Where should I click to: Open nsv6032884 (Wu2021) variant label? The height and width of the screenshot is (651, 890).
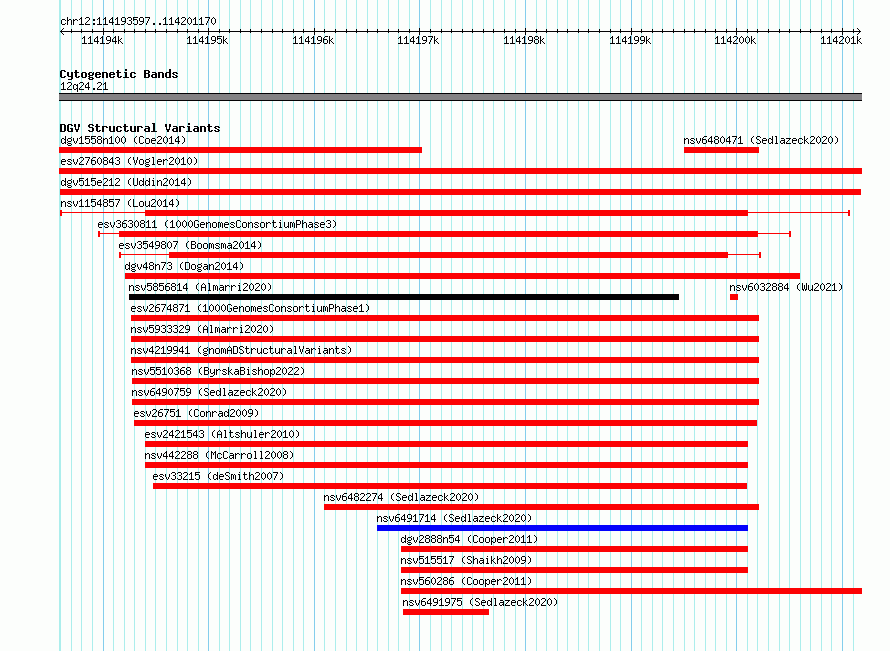(x=786, y=287)
